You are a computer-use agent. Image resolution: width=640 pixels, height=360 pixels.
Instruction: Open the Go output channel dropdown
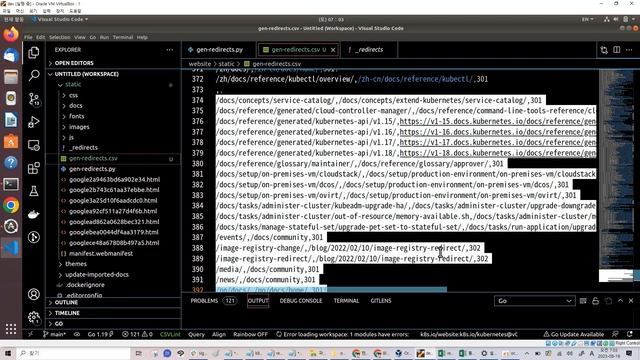tap(534, 301)
